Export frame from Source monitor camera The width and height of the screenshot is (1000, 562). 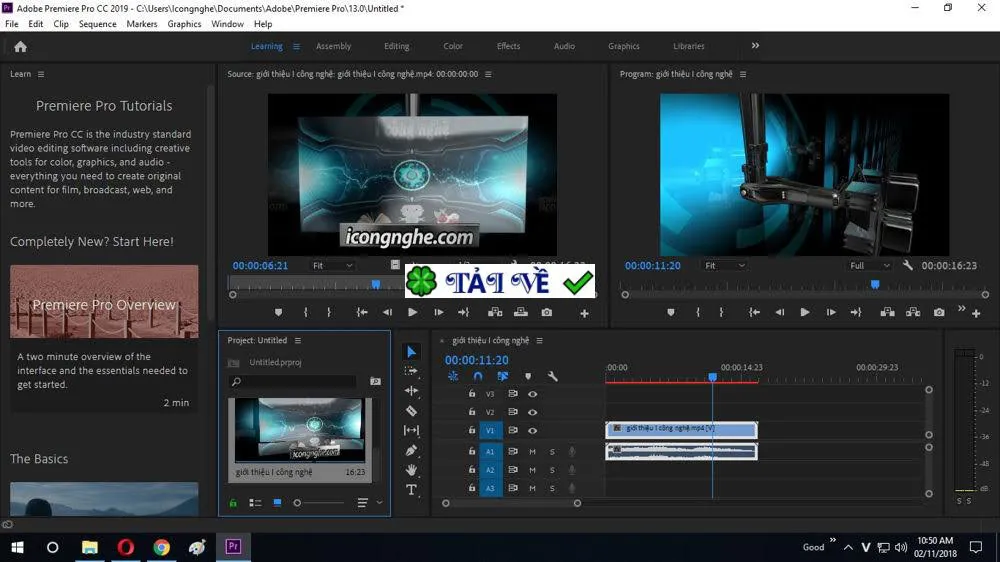click(547, 313)
